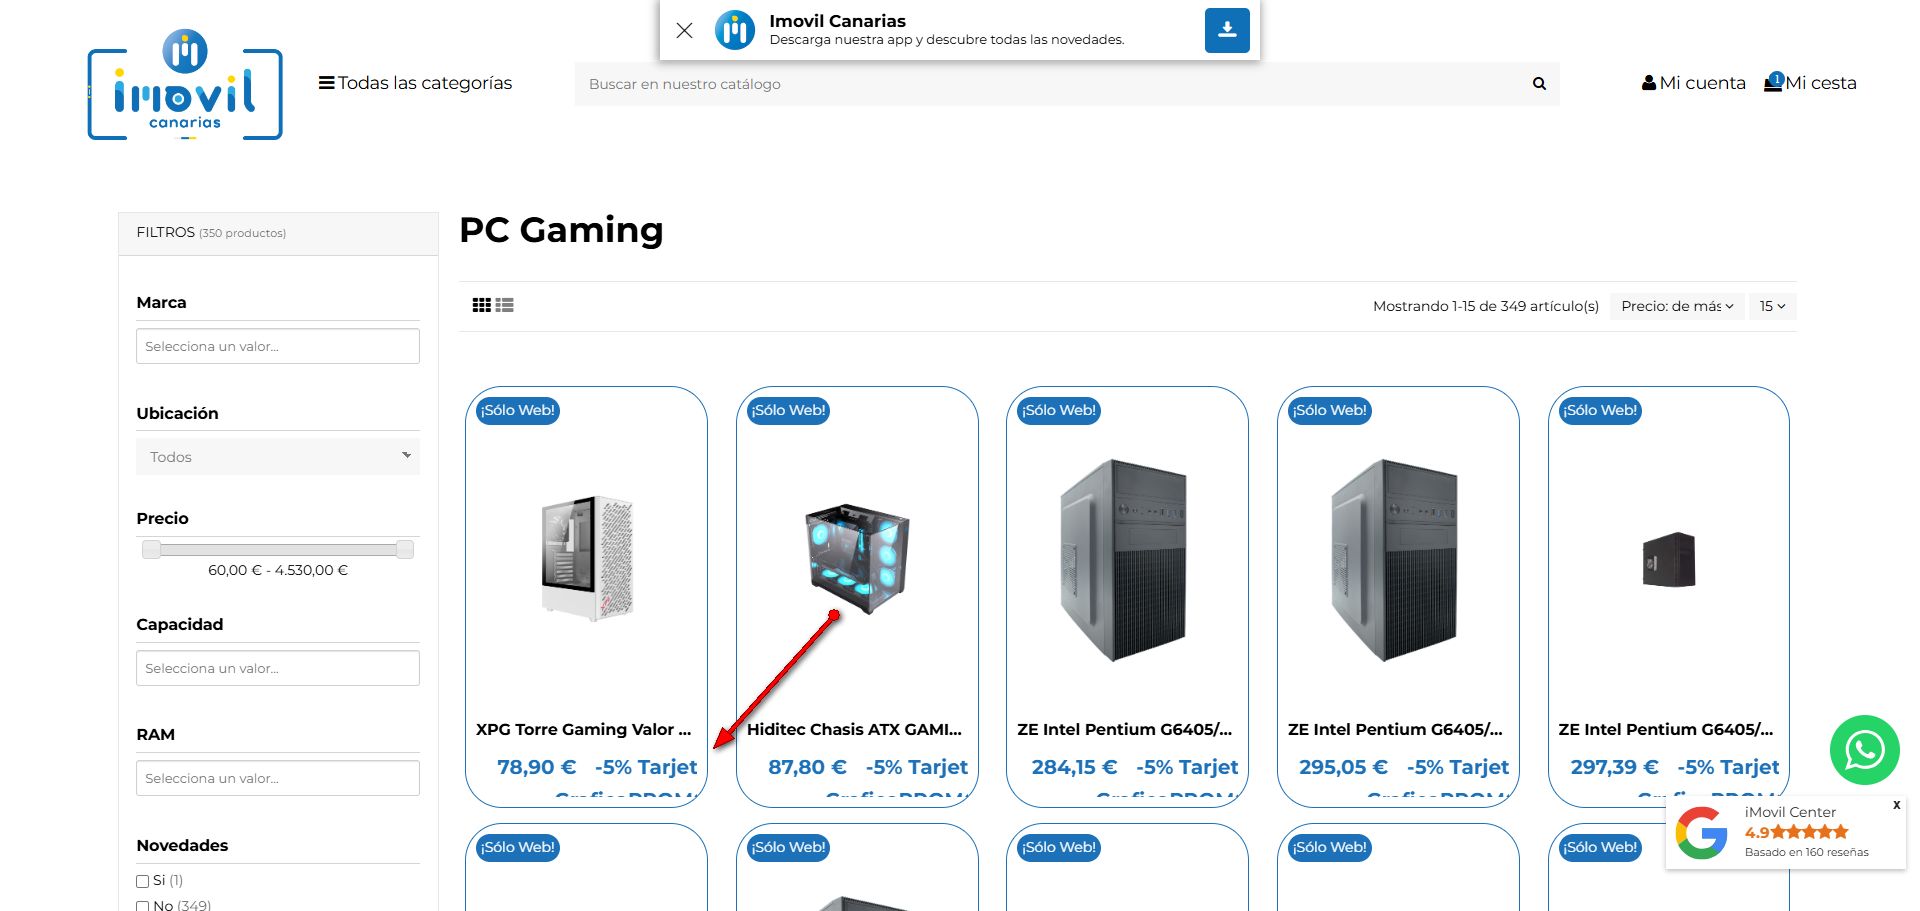Screen dimensions: 1920x911
Task: Open the Hiditec Chasis ATX product image
Action: tap(857, 558)
